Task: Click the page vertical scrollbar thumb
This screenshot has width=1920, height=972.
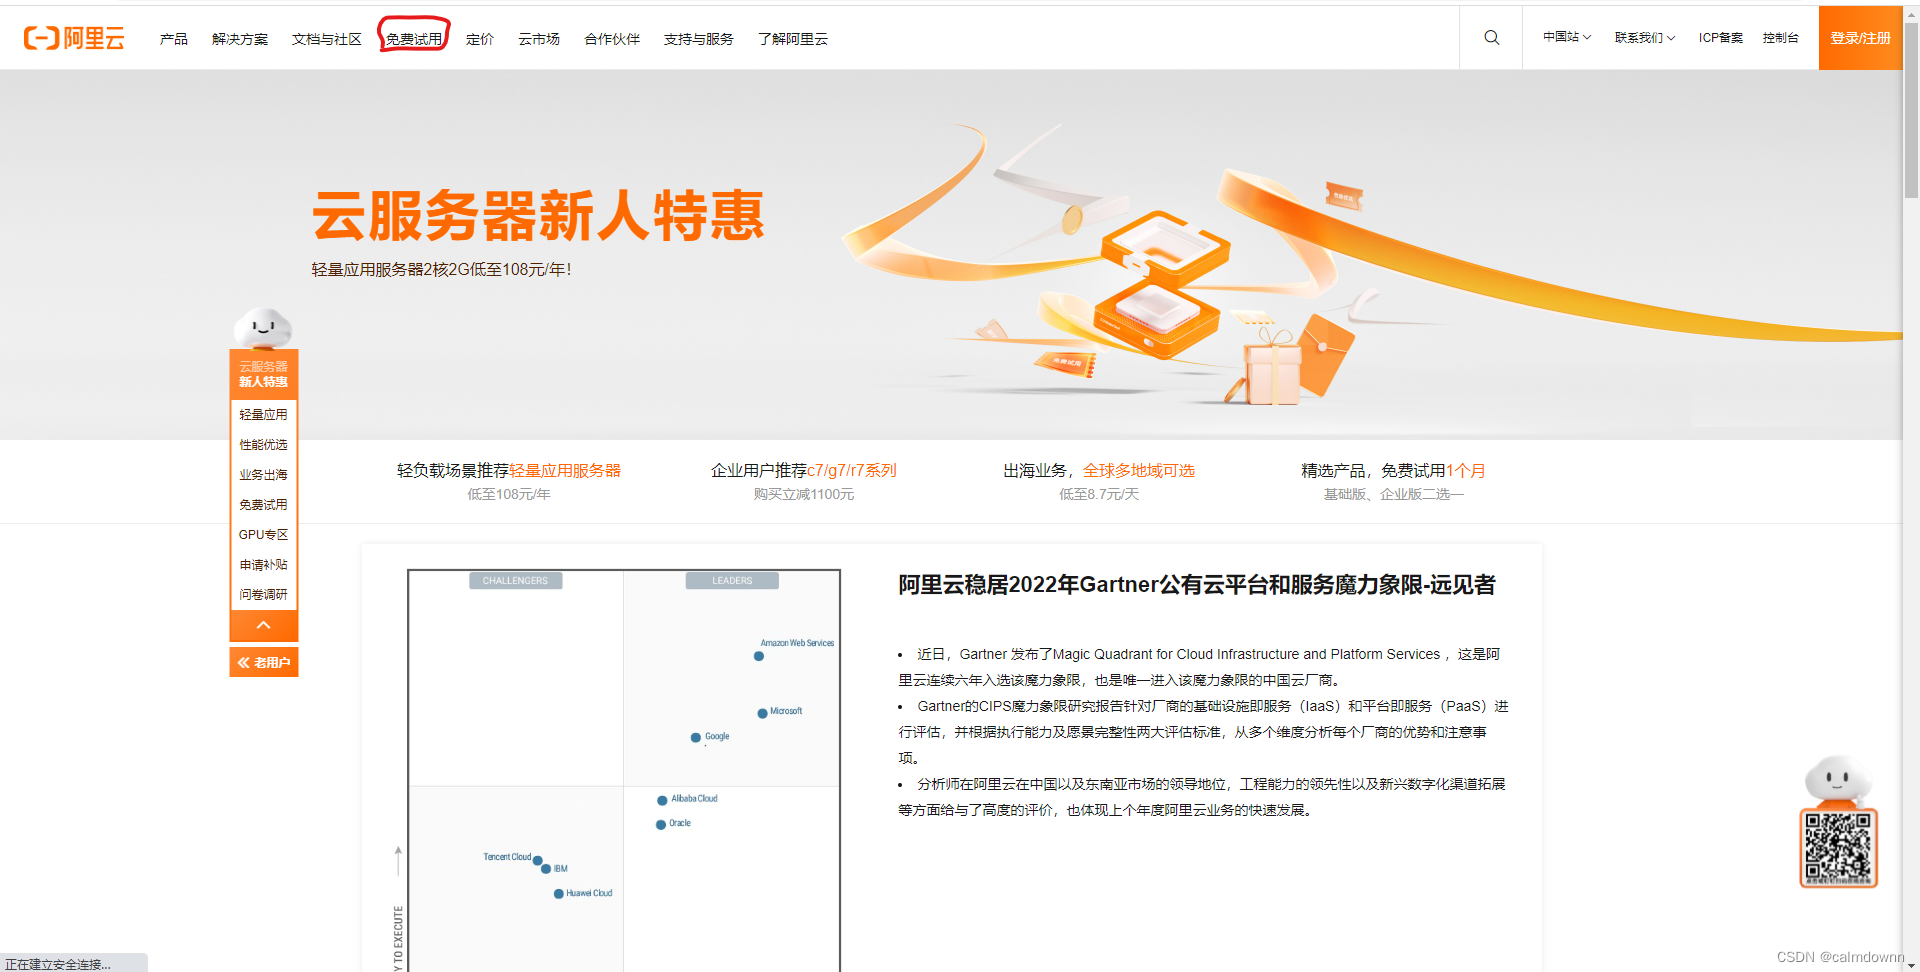Action: click(1911, 110)
